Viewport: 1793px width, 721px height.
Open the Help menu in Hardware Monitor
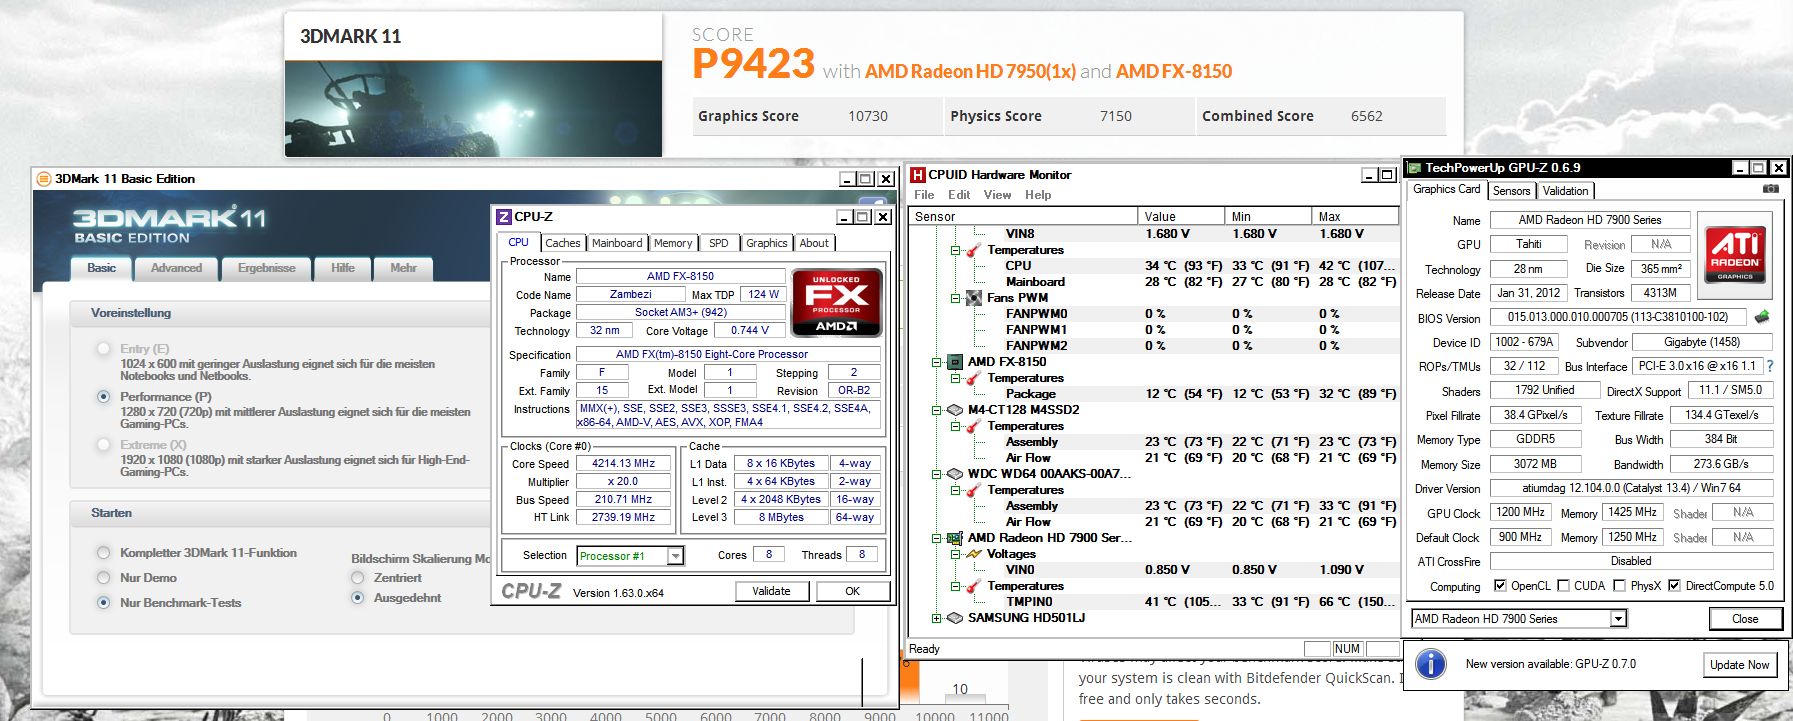click(x=1038, y=195)
